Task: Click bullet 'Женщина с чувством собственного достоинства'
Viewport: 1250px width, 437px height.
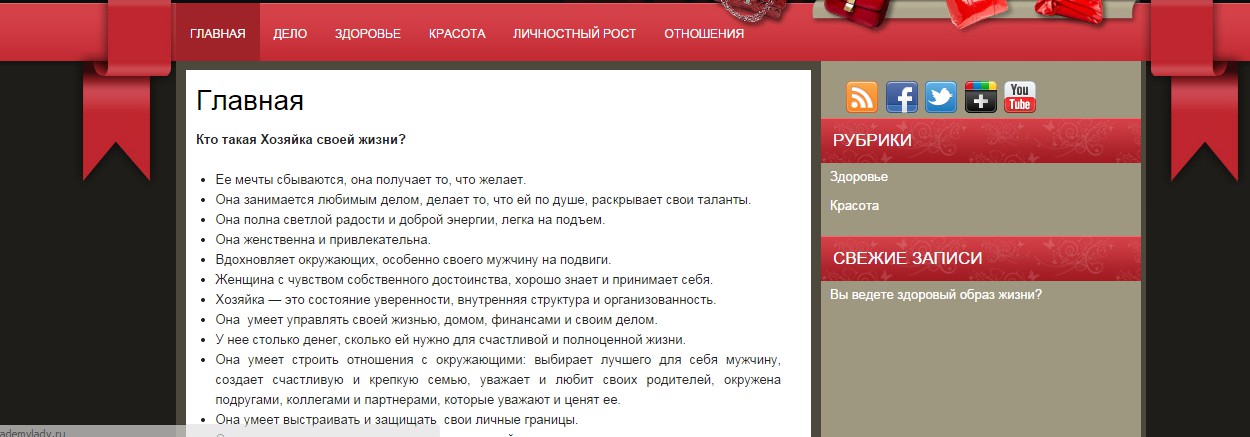Action: pyautogui.click(x=464, y=280)
